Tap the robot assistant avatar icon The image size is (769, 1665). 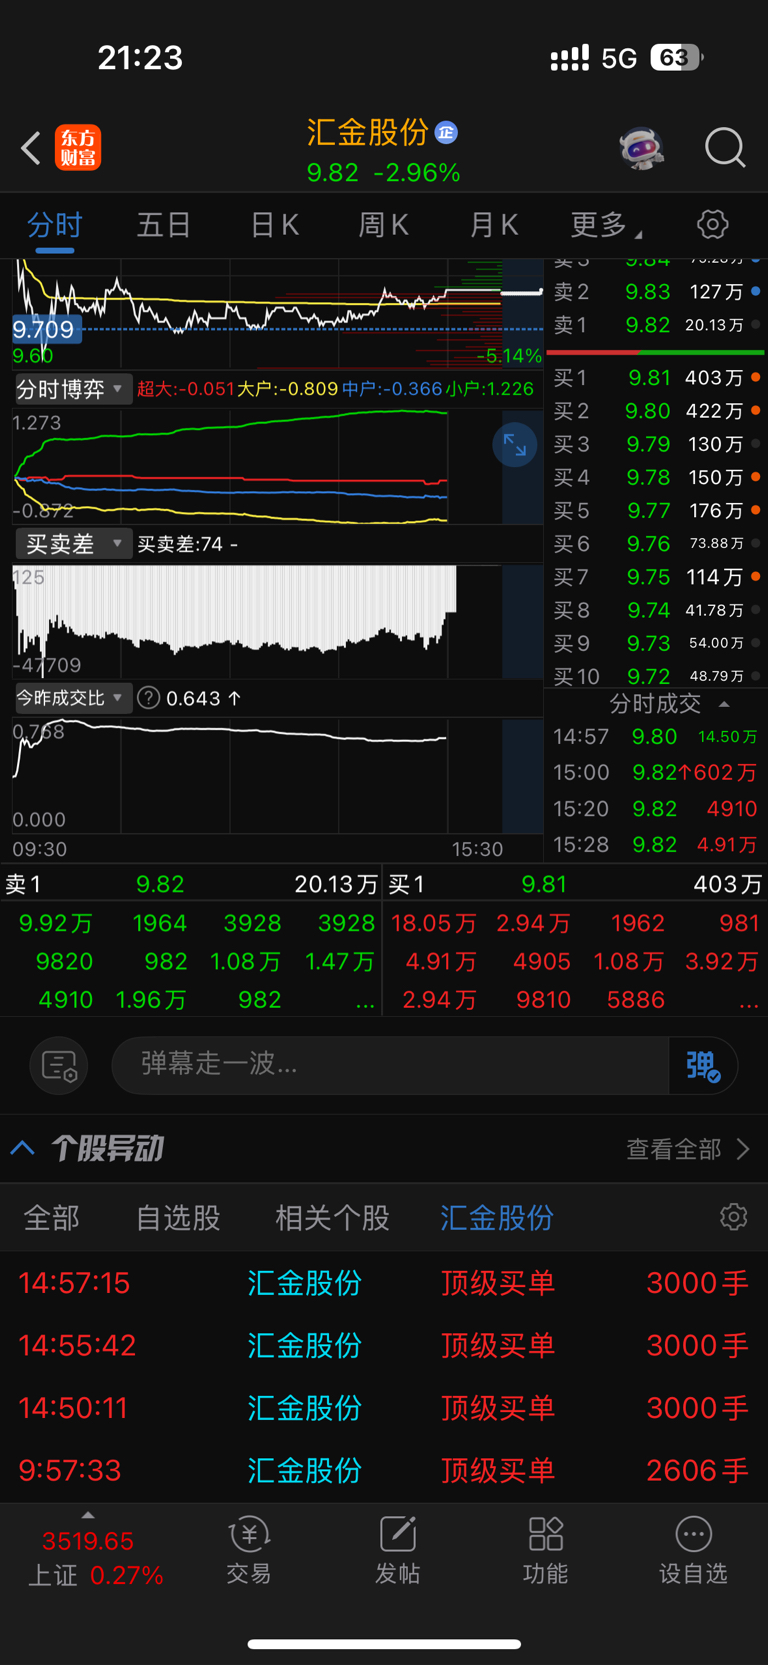point(641,148)
